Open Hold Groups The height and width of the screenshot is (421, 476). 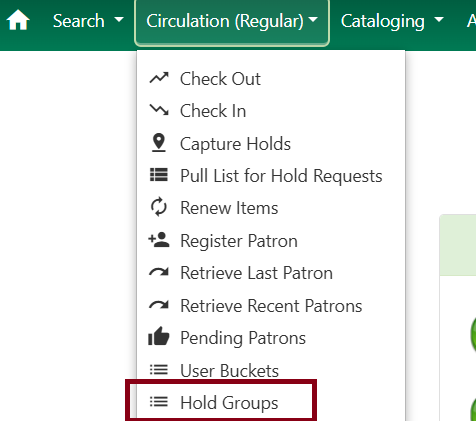271,402
